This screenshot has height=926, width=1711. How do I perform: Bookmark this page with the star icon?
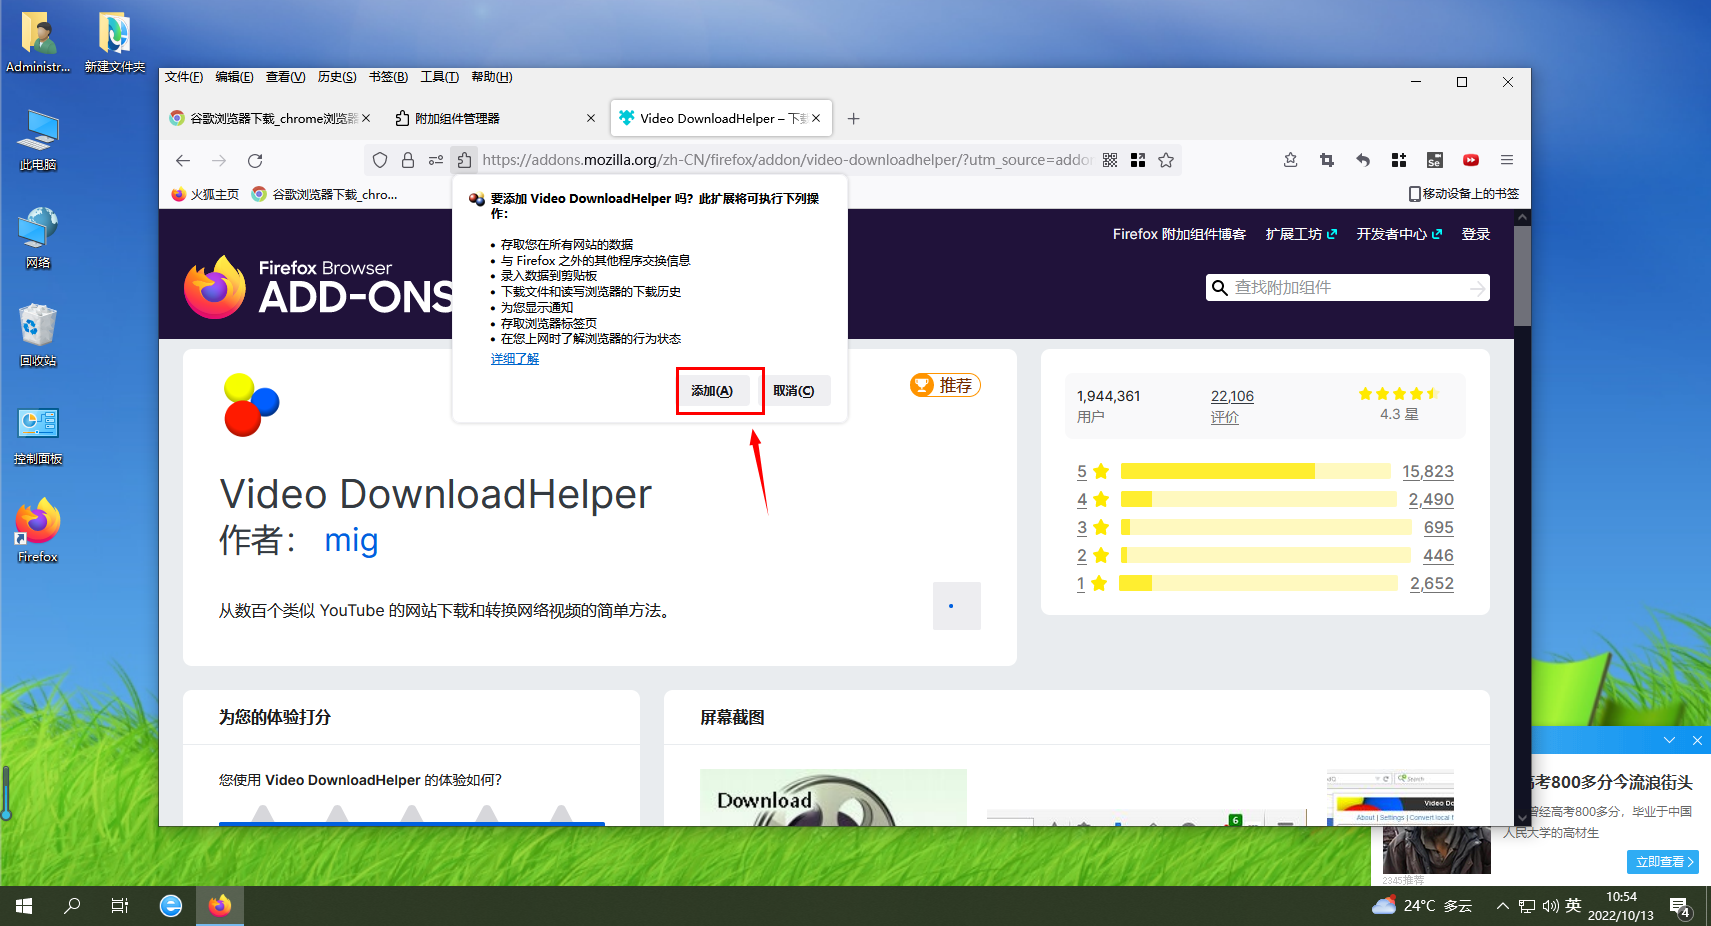(1166, 160)
